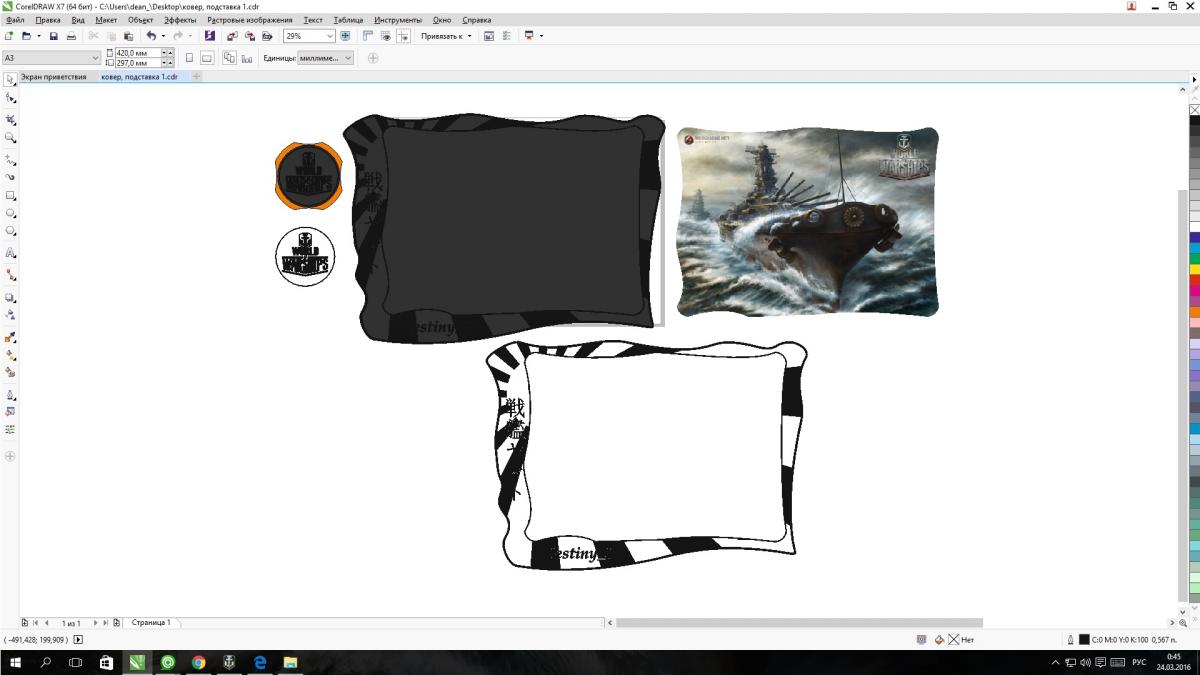Click the page width 420,0 мм field
Image resolution: width=1200 pixels, height=675 pixels.
(137, 52)
